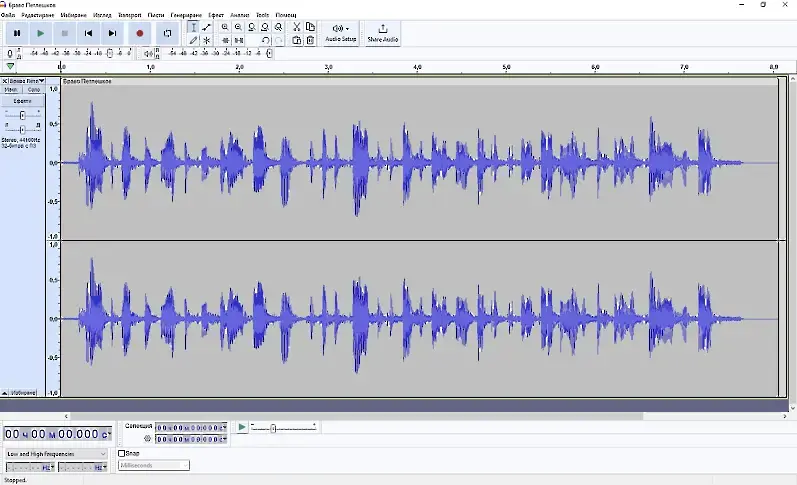Adjust the track gain slider
The width and height of the screenshot is (797, 485).
(22, 115)
